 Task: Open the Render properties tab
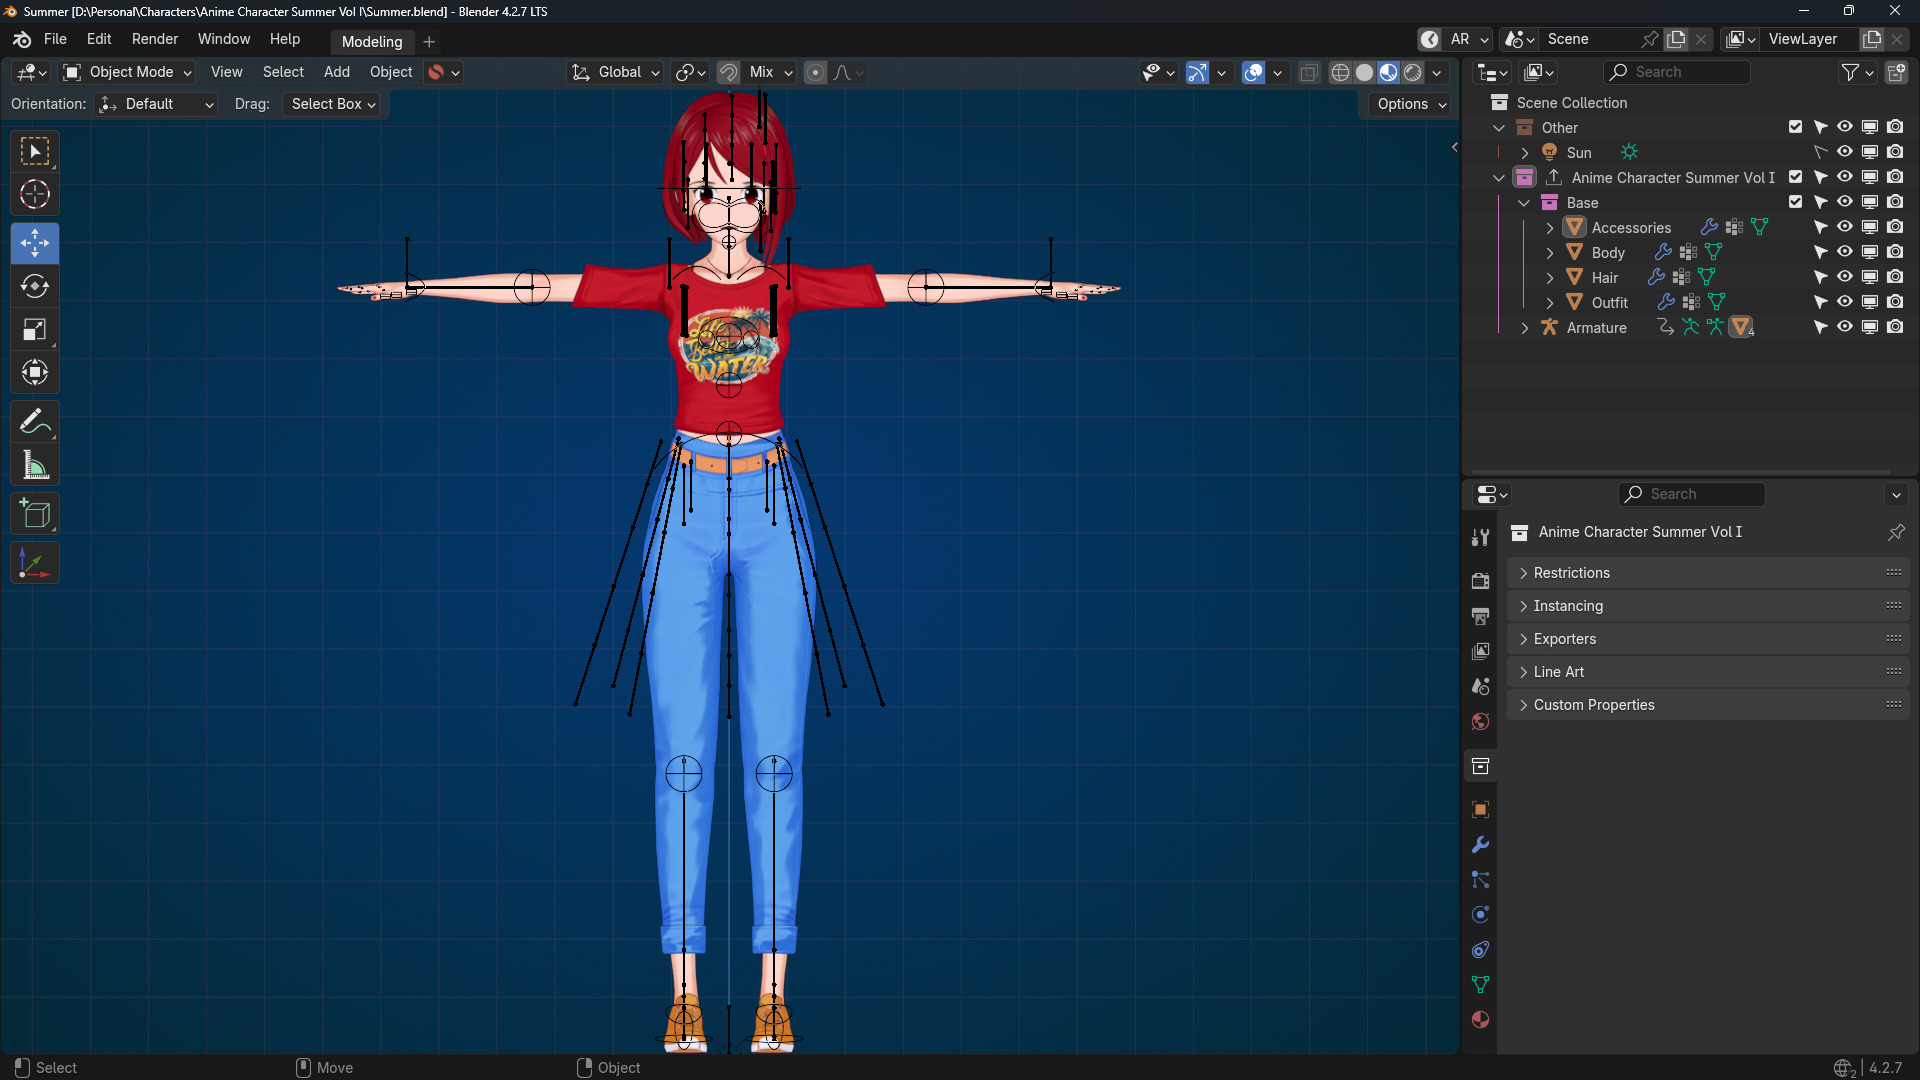click(1481, 581)
